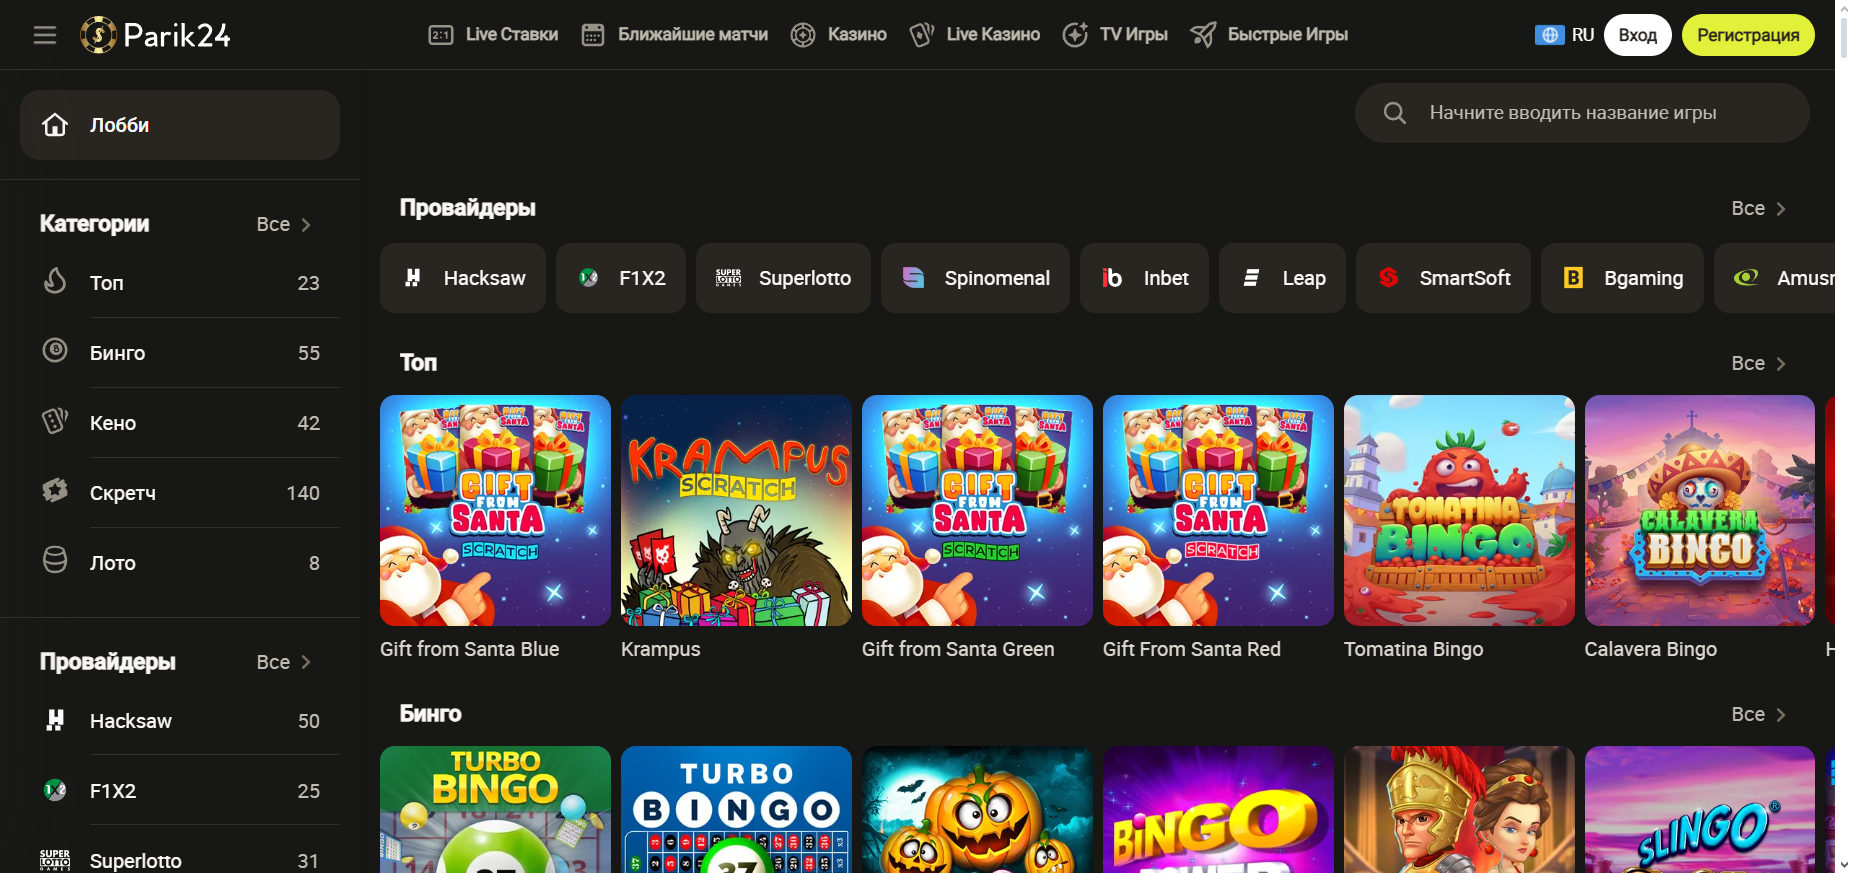Select Скретч category with 140 games
Screen dimensions: 1853x873
point(180,493)
